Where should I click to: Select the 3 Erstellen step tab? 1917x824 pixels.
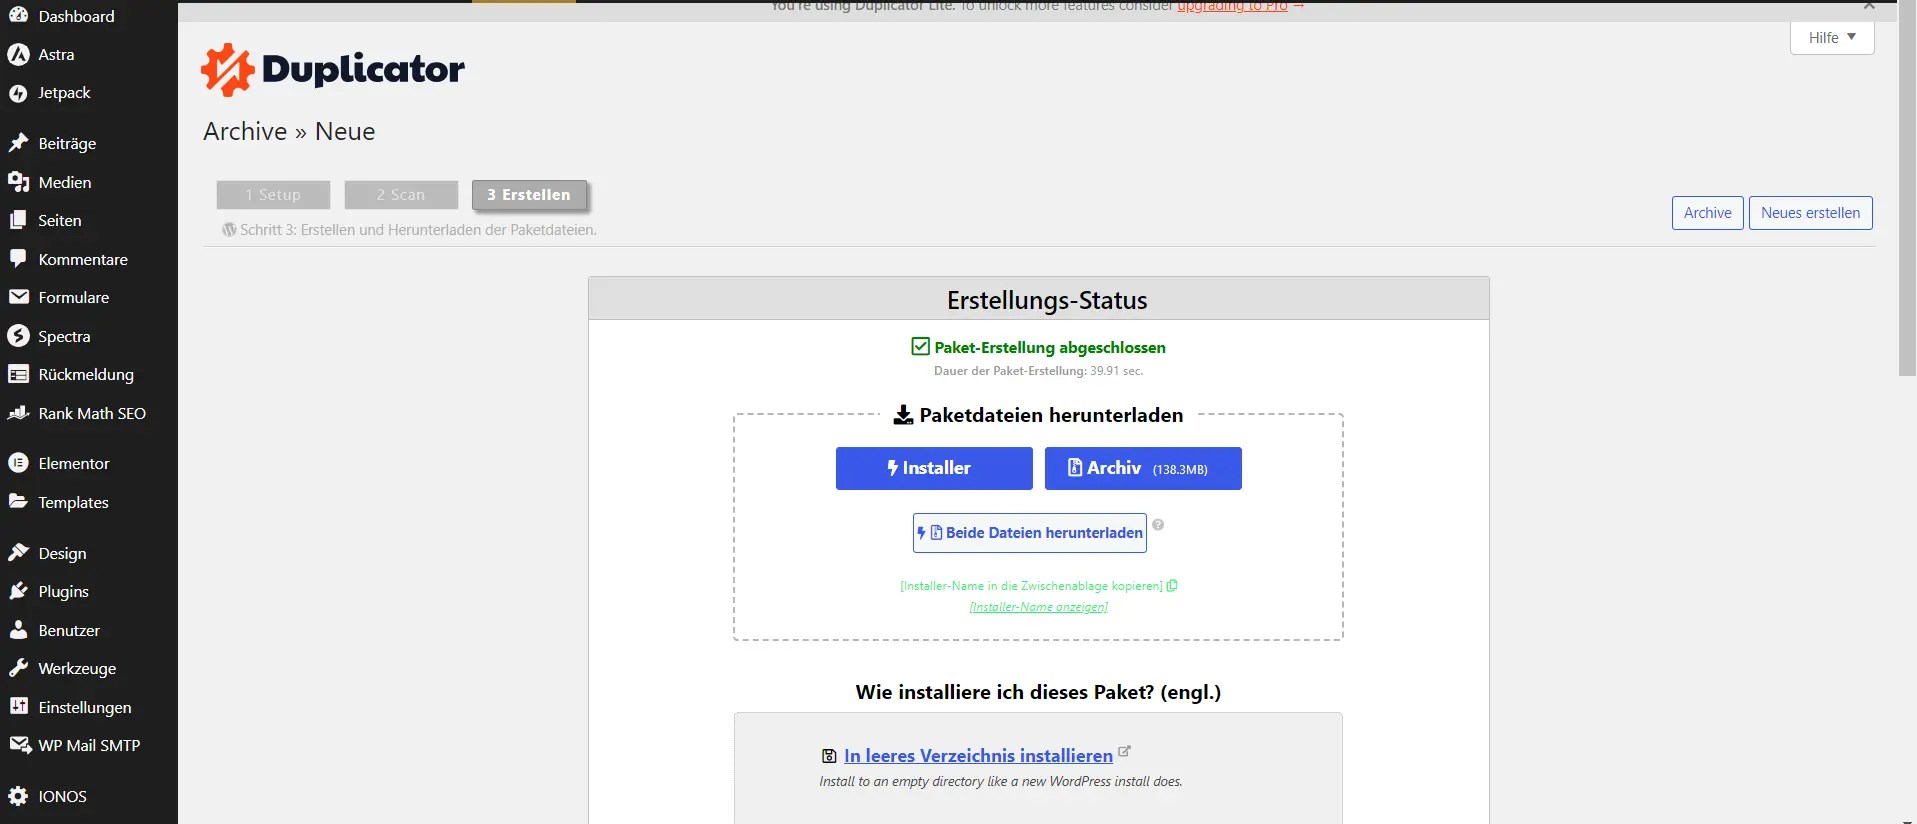(529, 195)
